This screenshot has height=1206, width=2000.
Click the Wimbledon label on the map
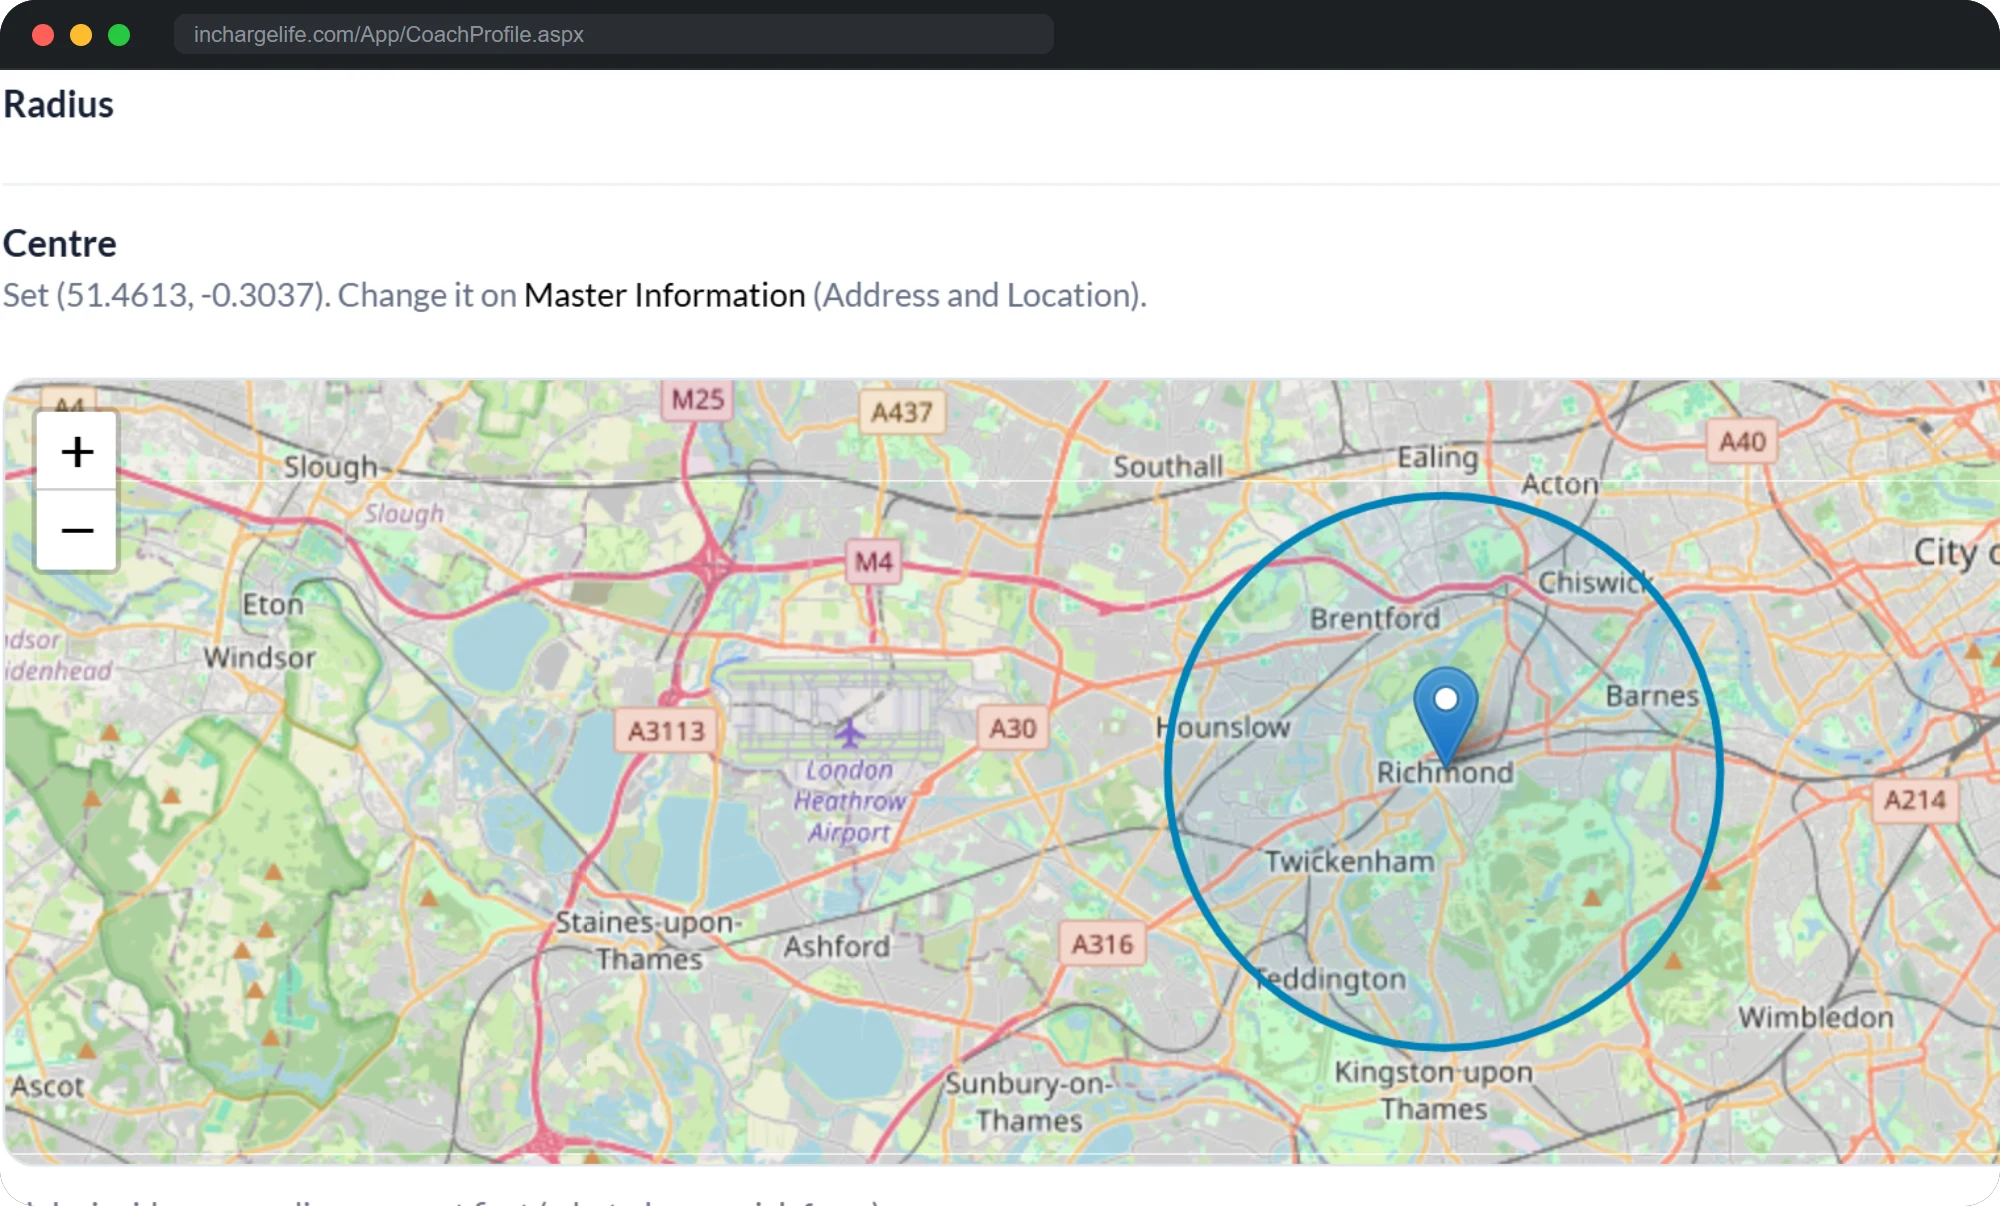point(1815,1017)
